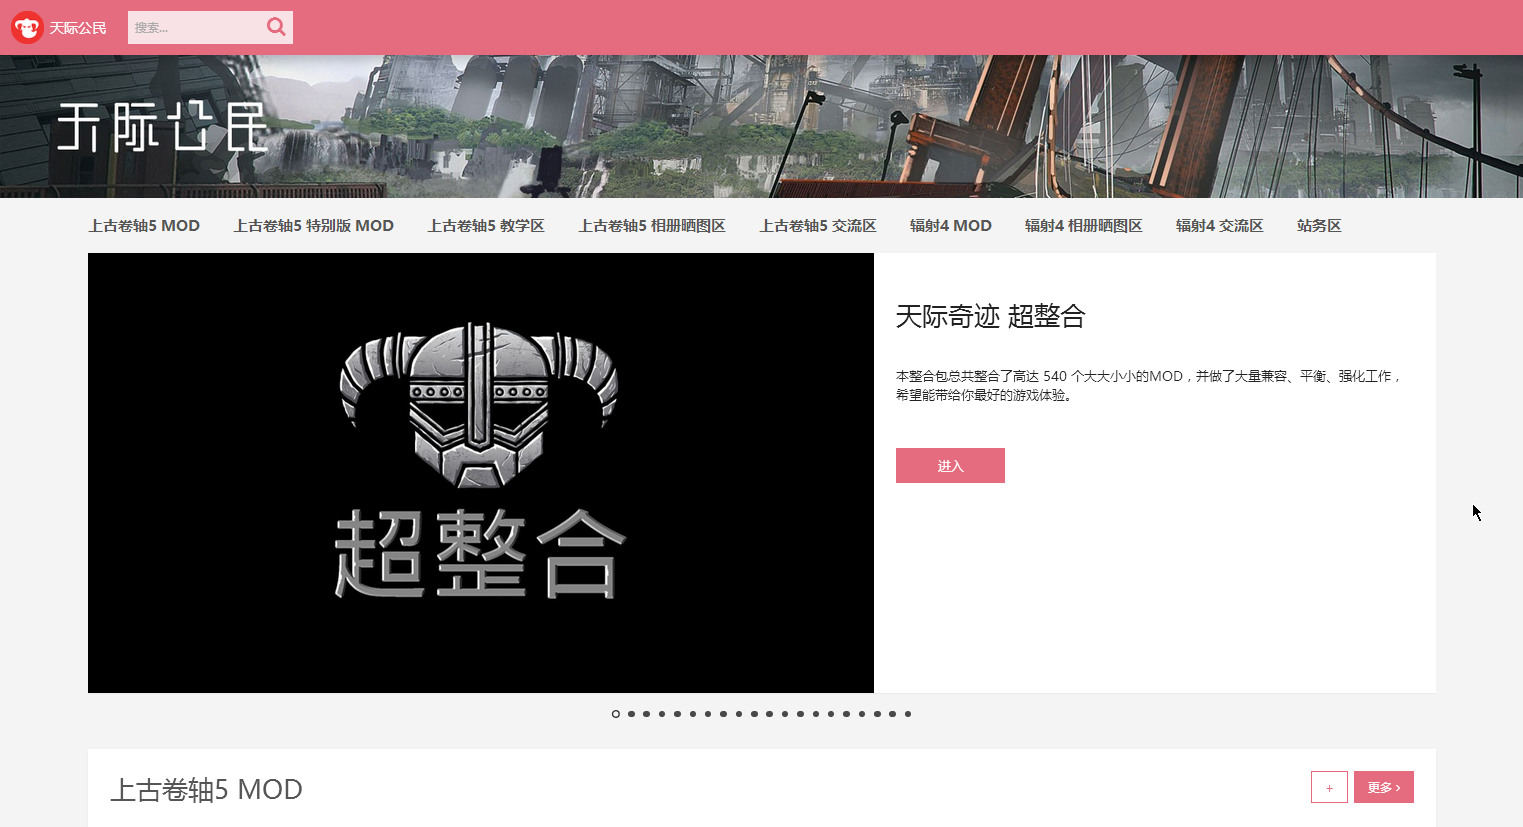Image resolution: width=1523 pixels, height=827 pixels.
Task: Open the 辐射4 MOD menu item
Action: click(951, 226)
